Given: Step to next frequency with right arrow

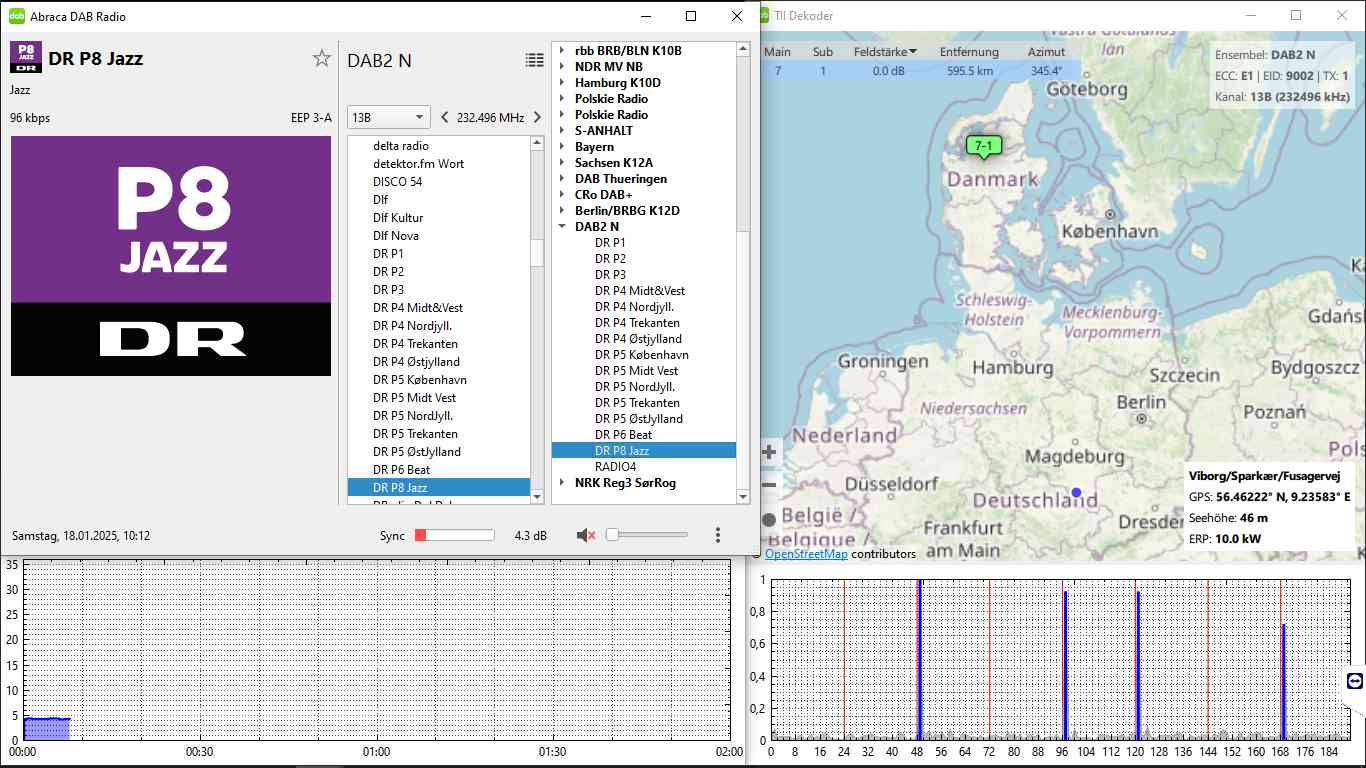Looking at the screenshot, I should coord(537,117).
